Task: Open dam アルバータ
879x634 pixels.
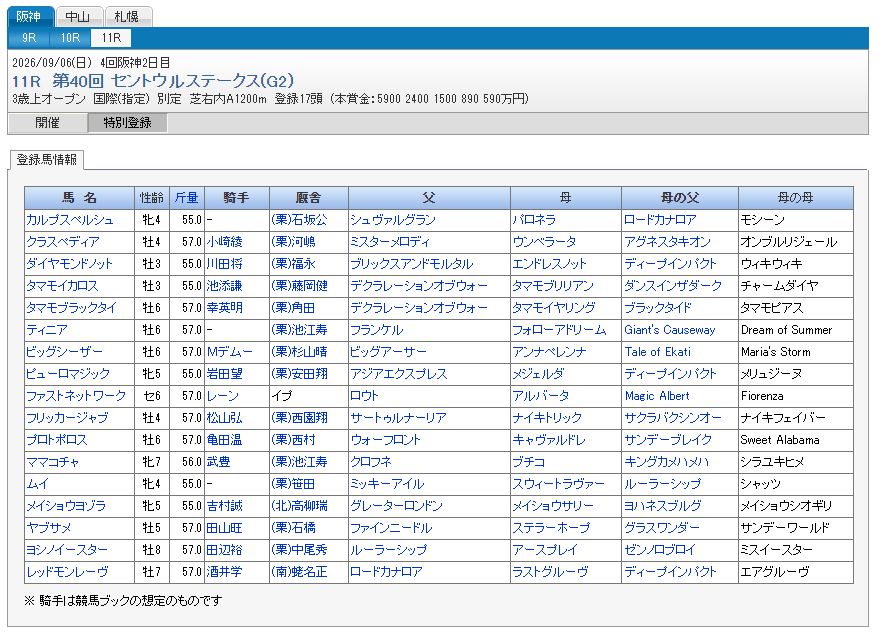Action: (x=541, y=396)
